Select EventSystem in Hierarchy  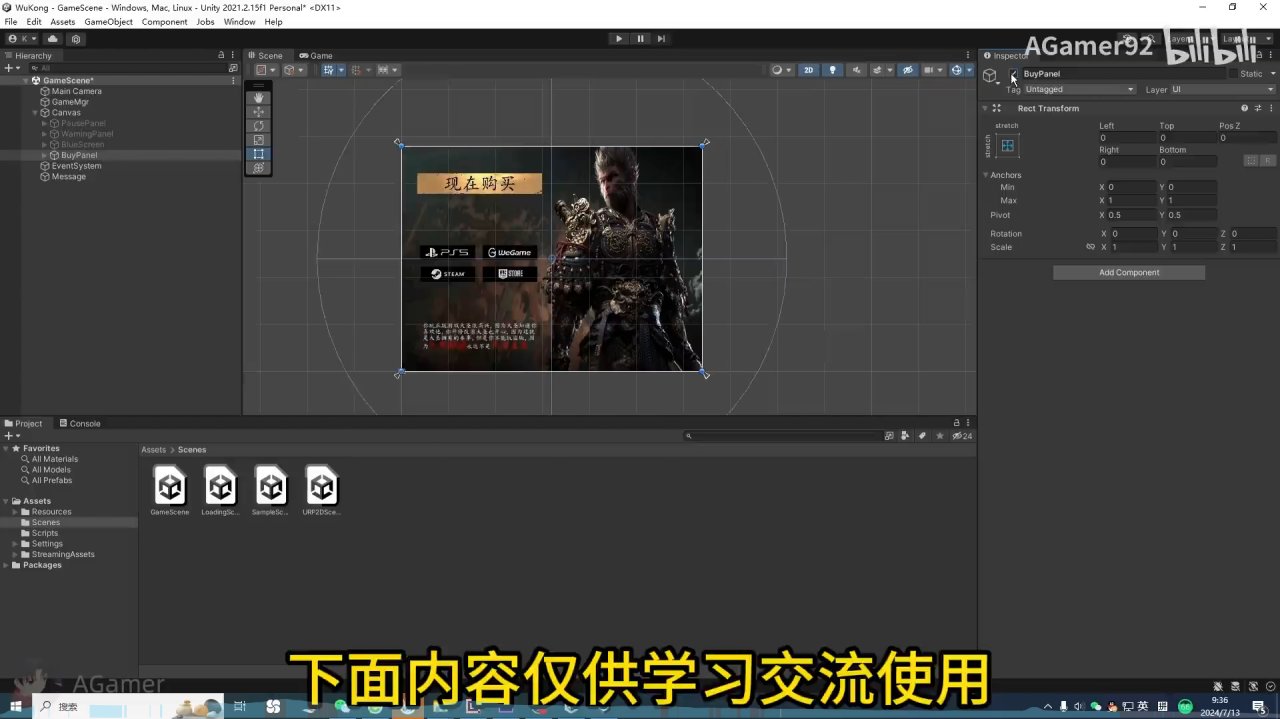pyautogui.click(x=76, y=166)
